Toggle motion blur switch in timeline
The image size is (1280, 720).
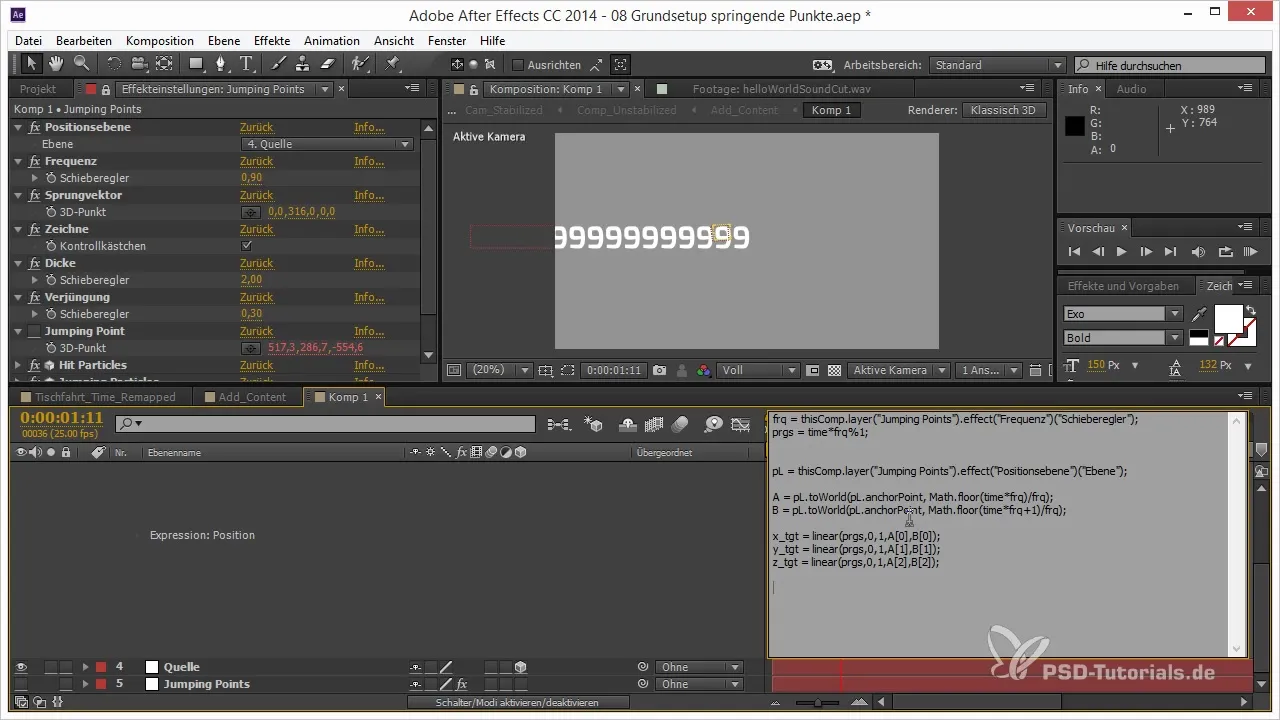click(x=680, y=424)
